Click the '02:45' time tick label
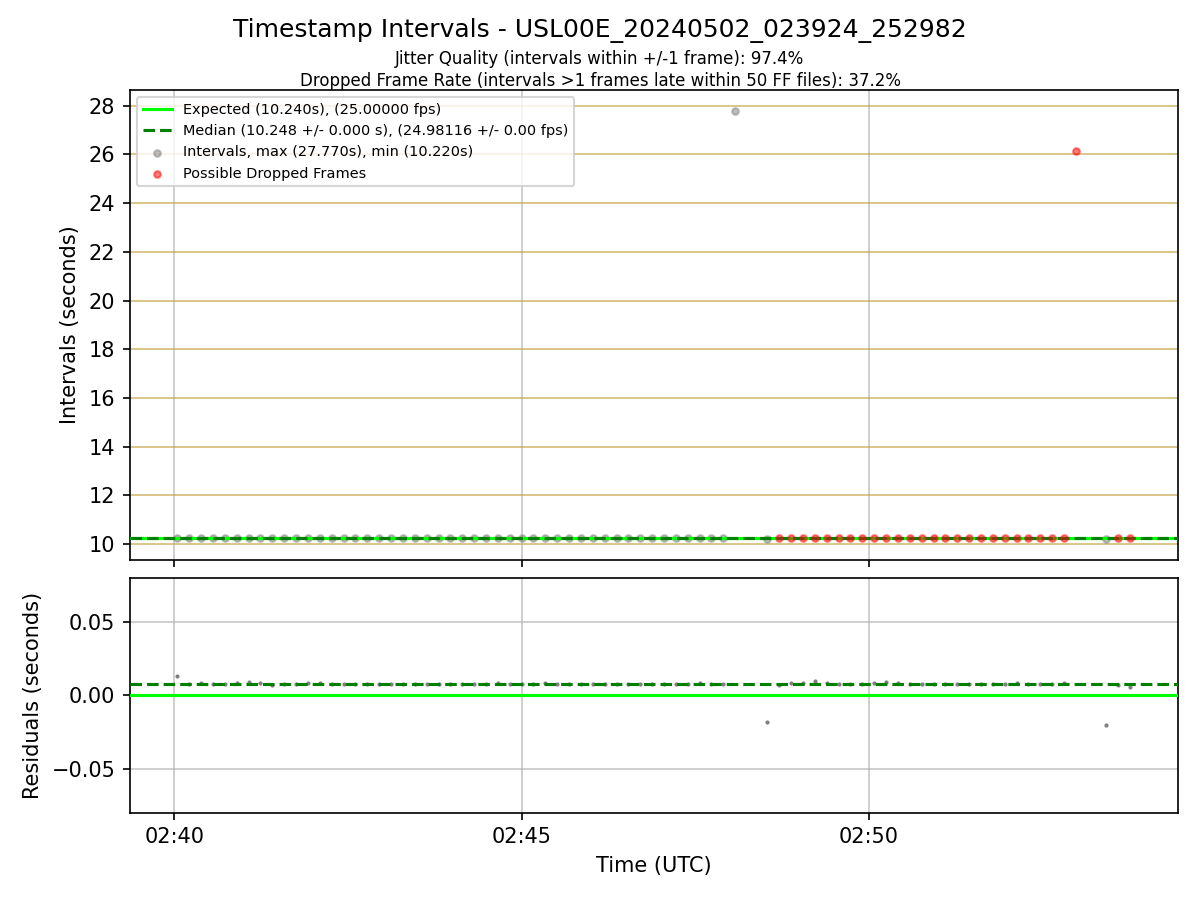 pos(521,835)
